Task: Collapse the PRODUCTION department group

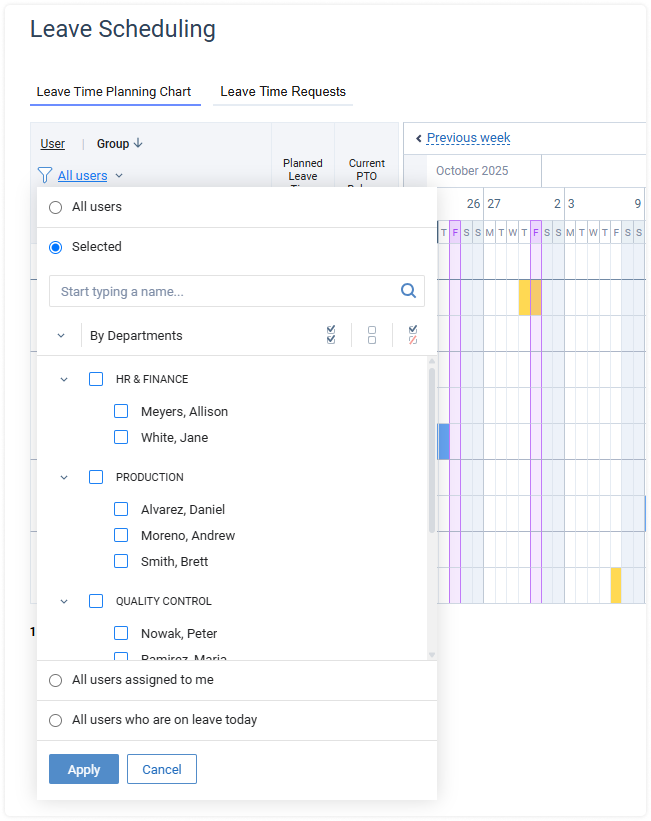Action: [x=64, y=477]
